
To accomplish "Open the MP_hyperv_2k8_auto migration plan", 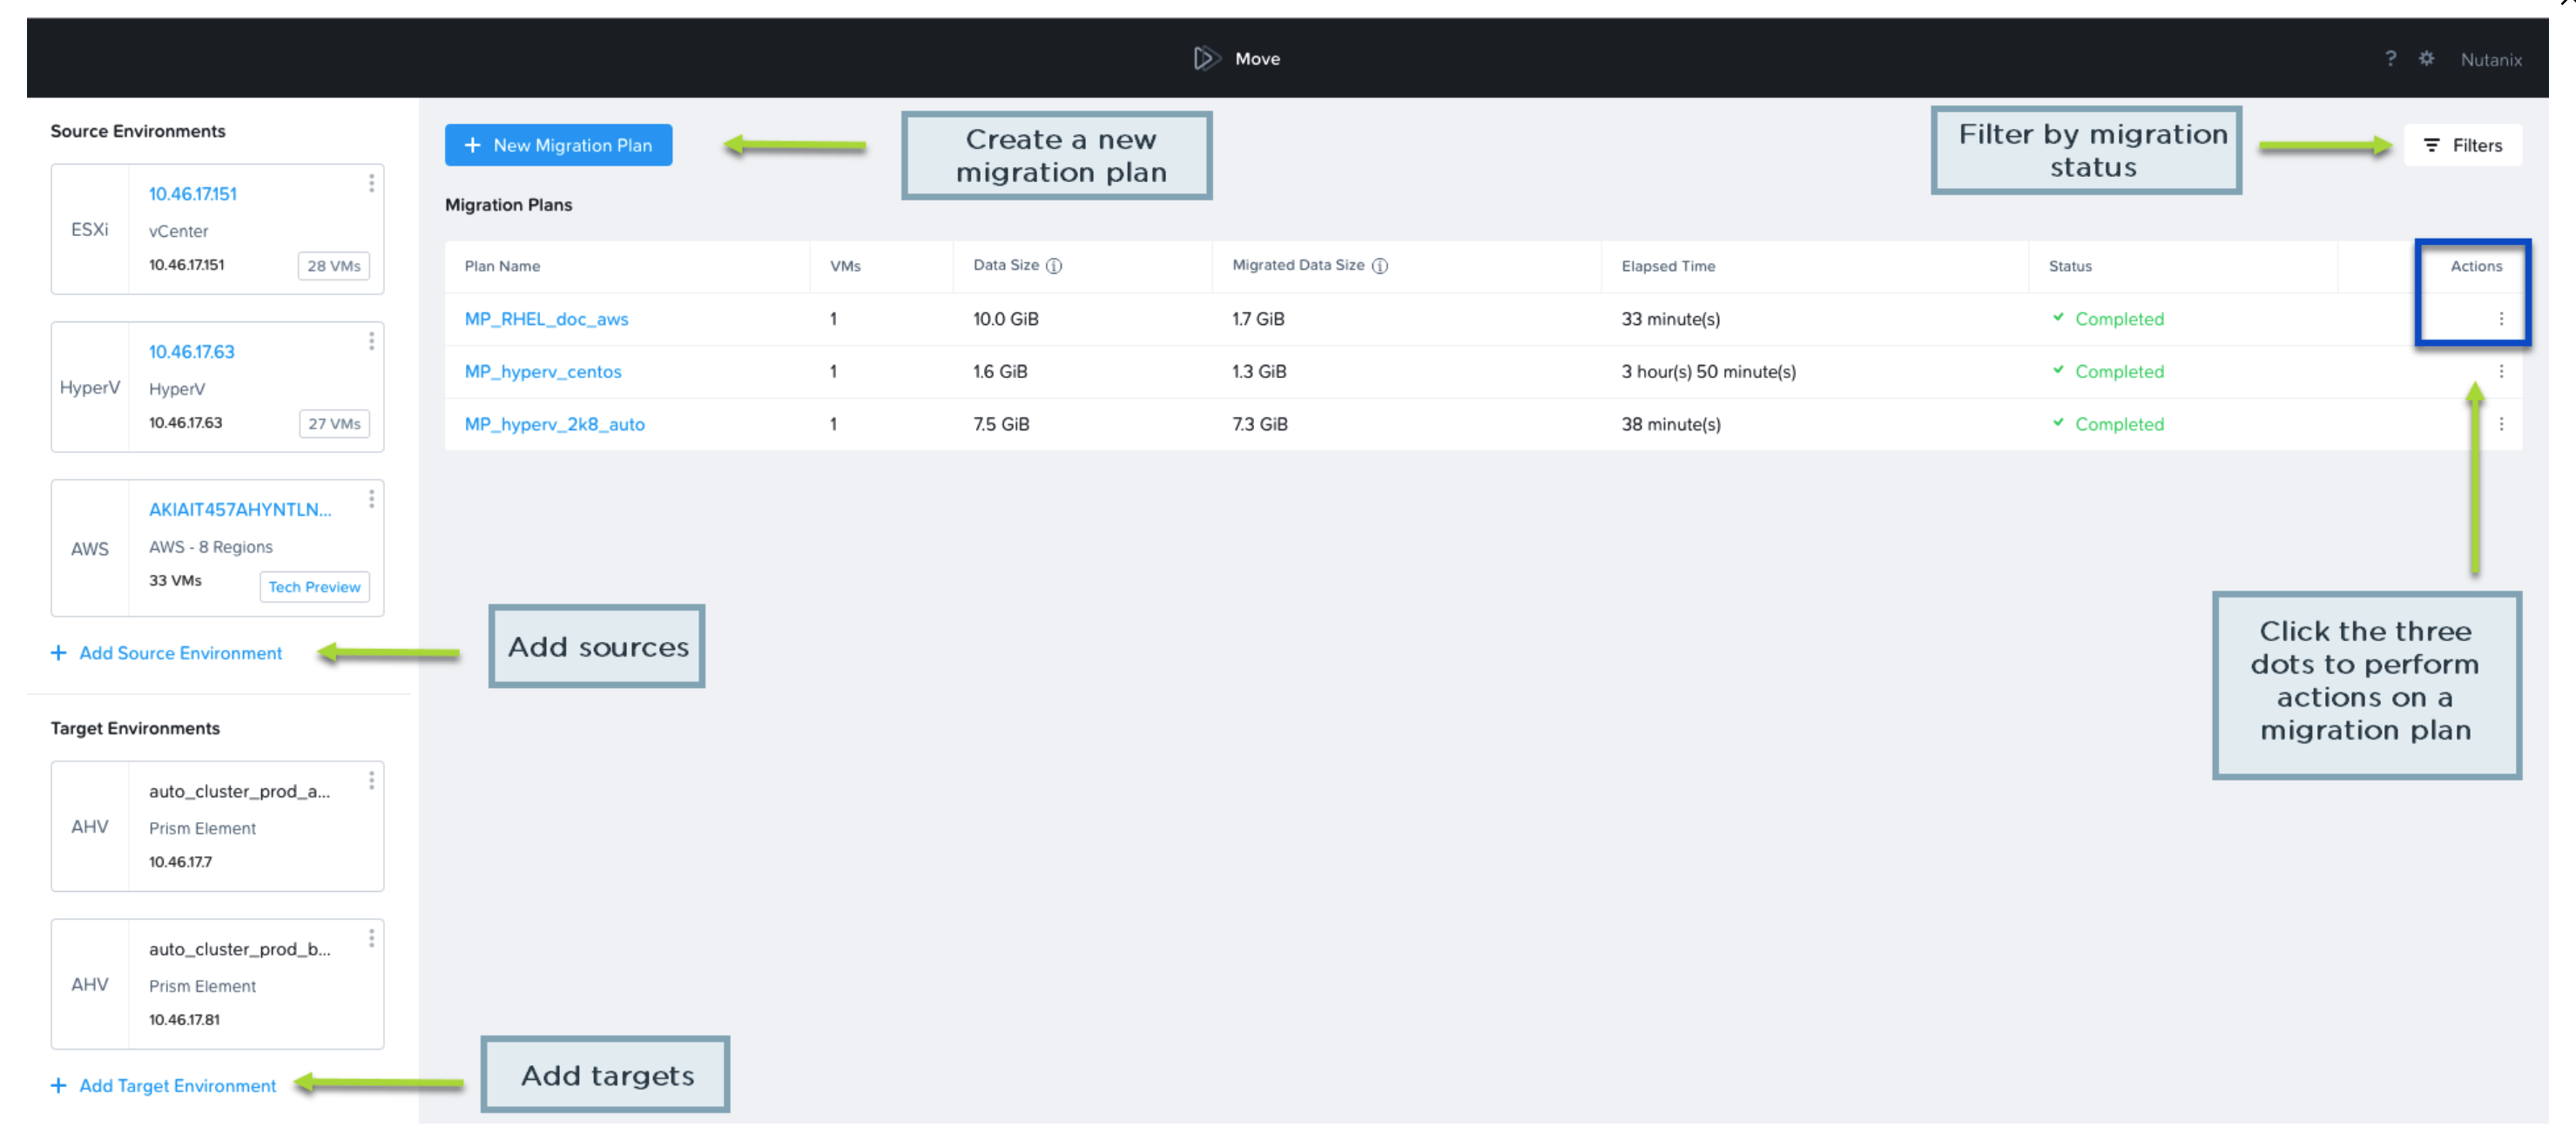I will click(x=555, y=424).
